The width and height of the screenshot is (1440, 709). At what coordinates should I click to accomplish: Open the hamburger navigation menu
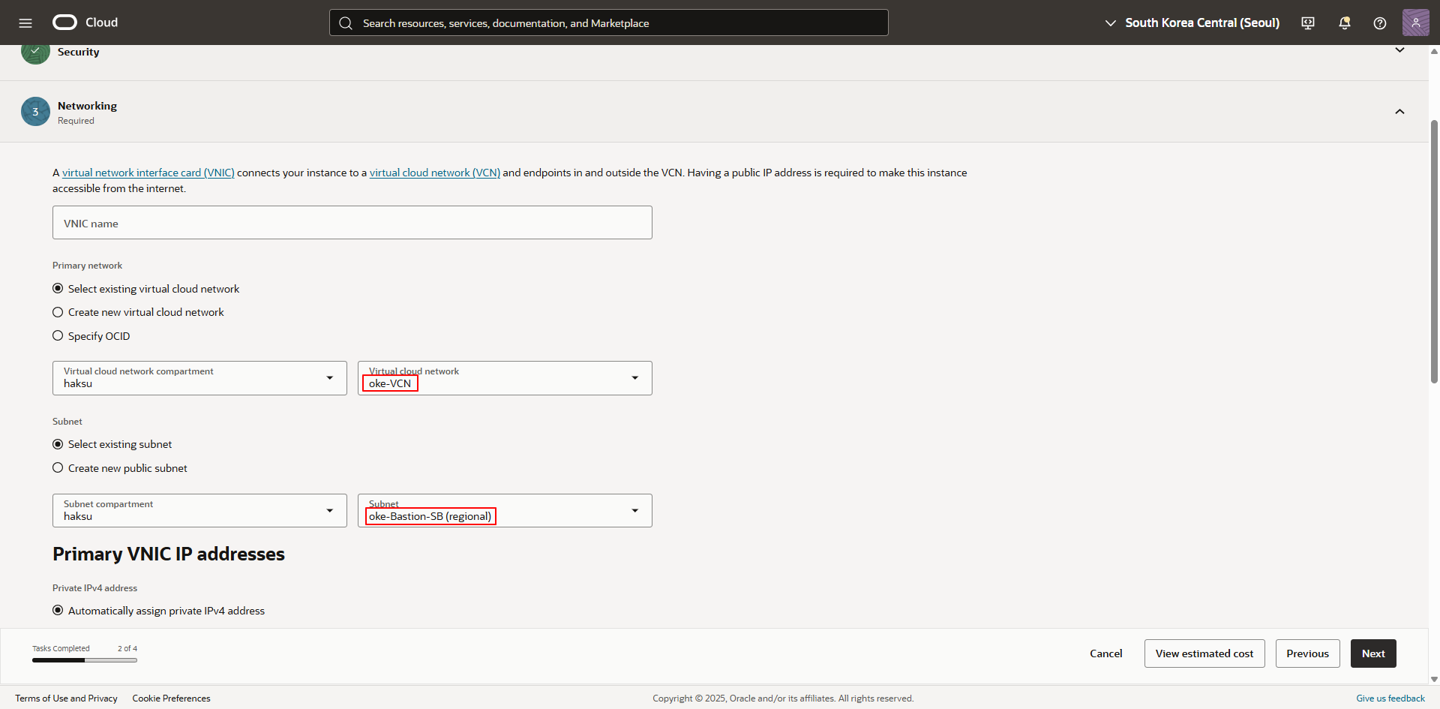coord(25,23)
